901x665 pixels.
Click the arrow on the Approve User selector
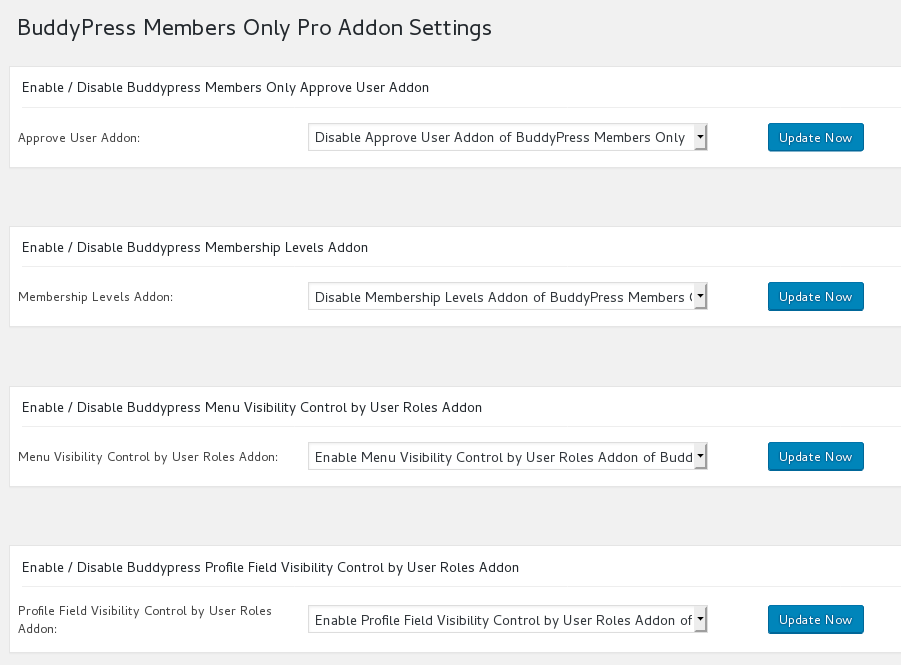click(x=699, y=137)
